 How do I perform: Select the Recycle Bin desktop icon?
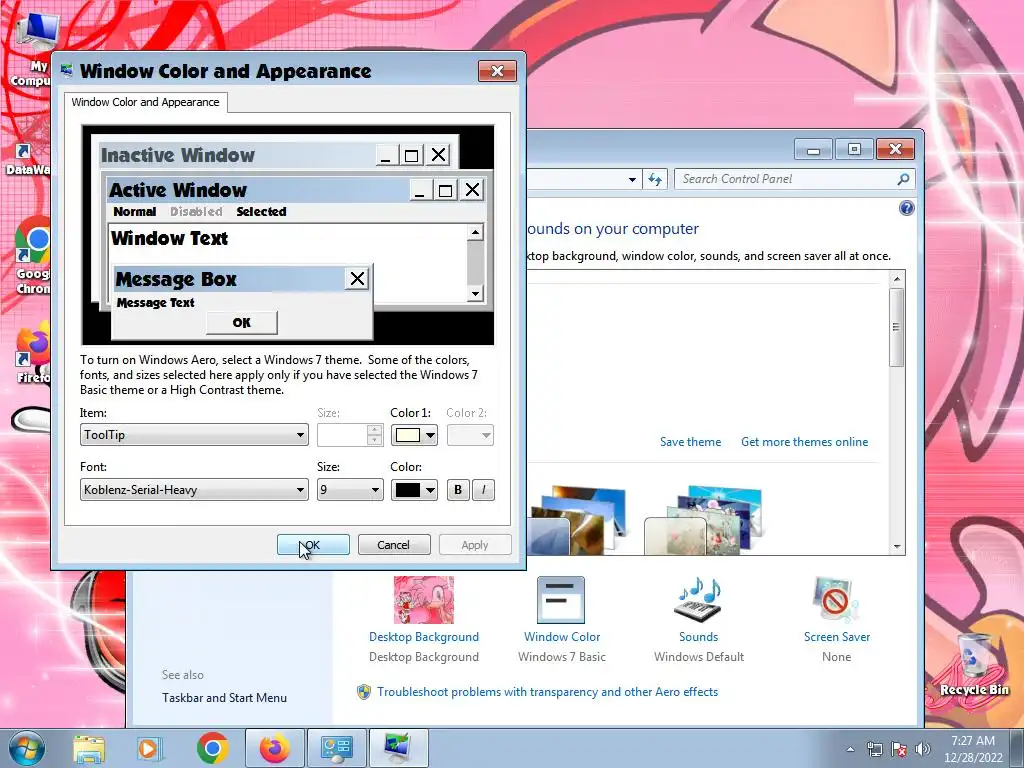tap(974, 665)
